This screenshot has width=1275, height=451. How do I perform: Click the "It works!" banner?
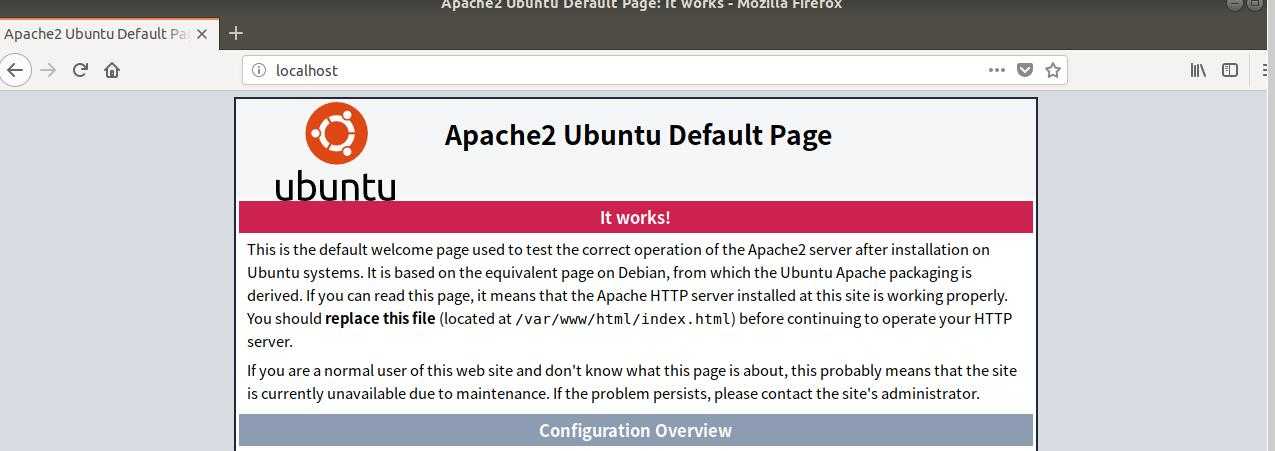click(635, 217)
